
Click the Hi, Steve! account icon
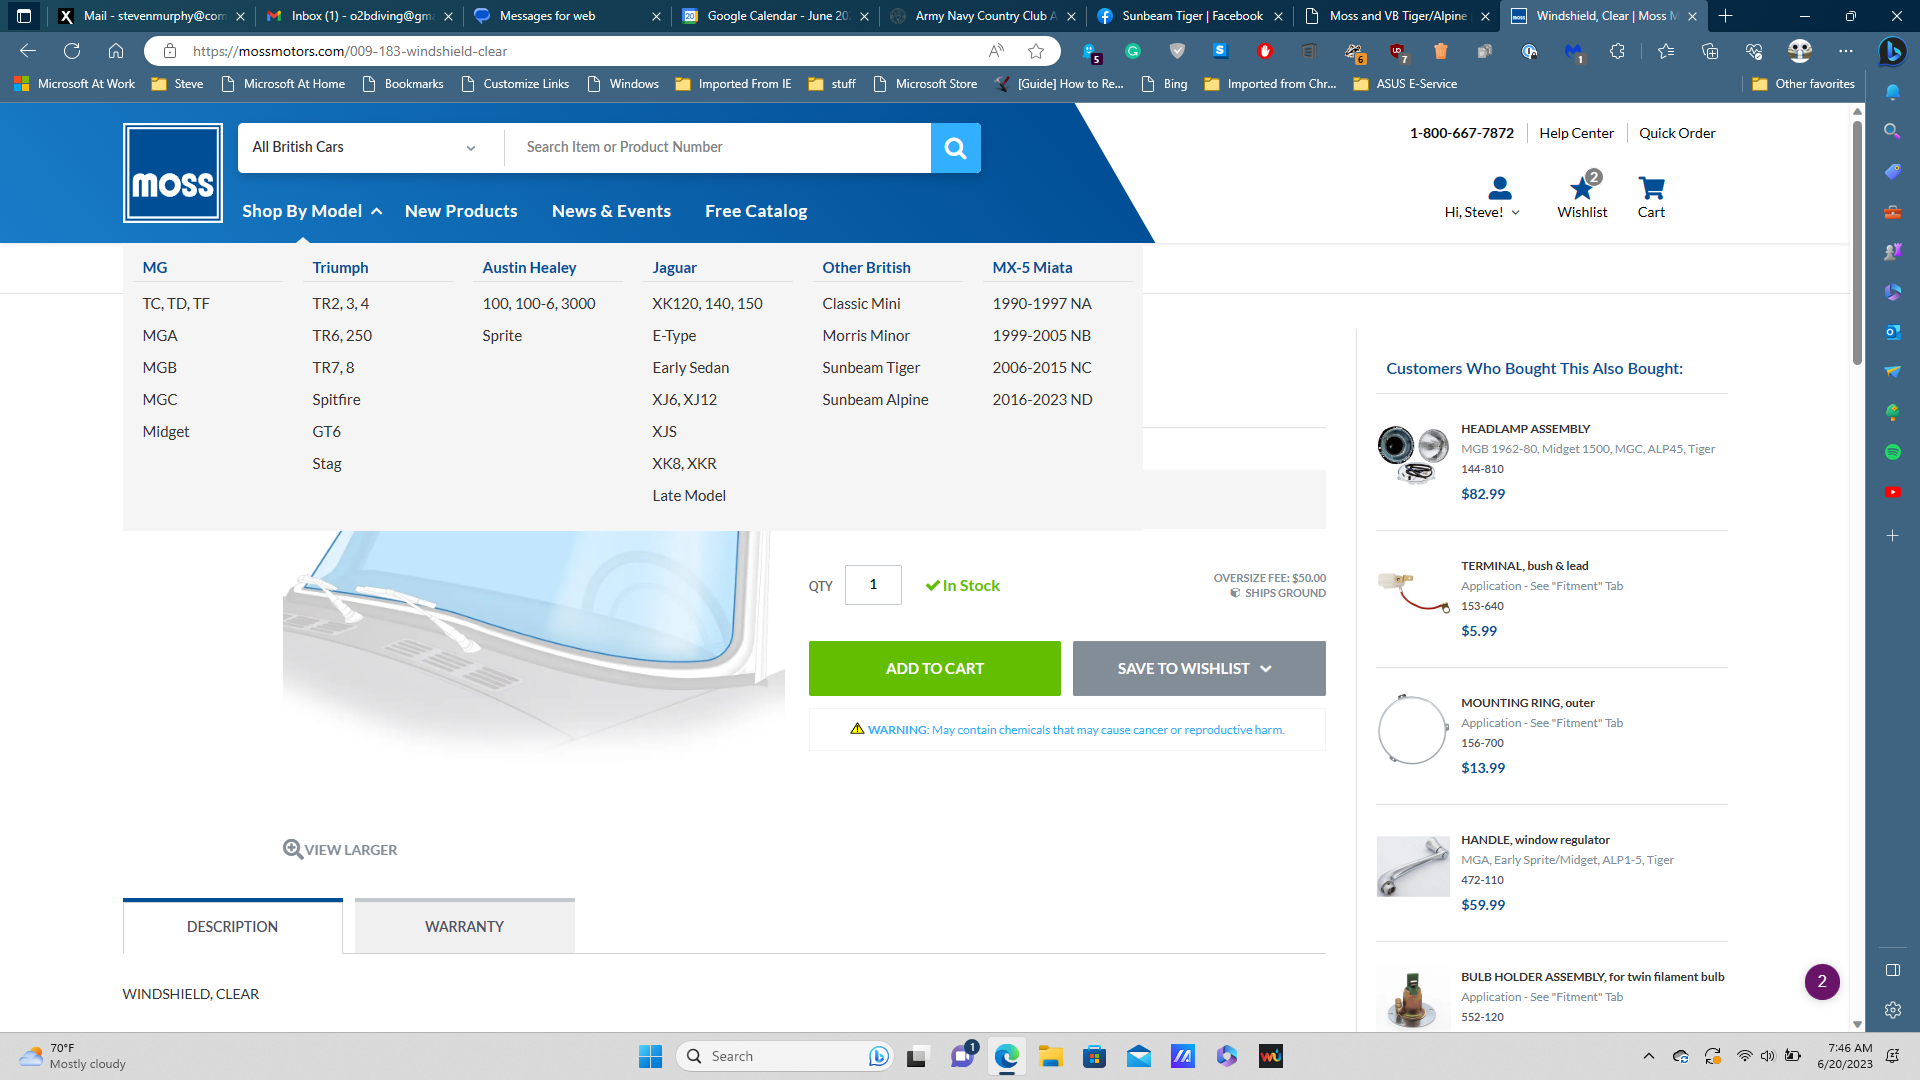[x=1499, y=188]
